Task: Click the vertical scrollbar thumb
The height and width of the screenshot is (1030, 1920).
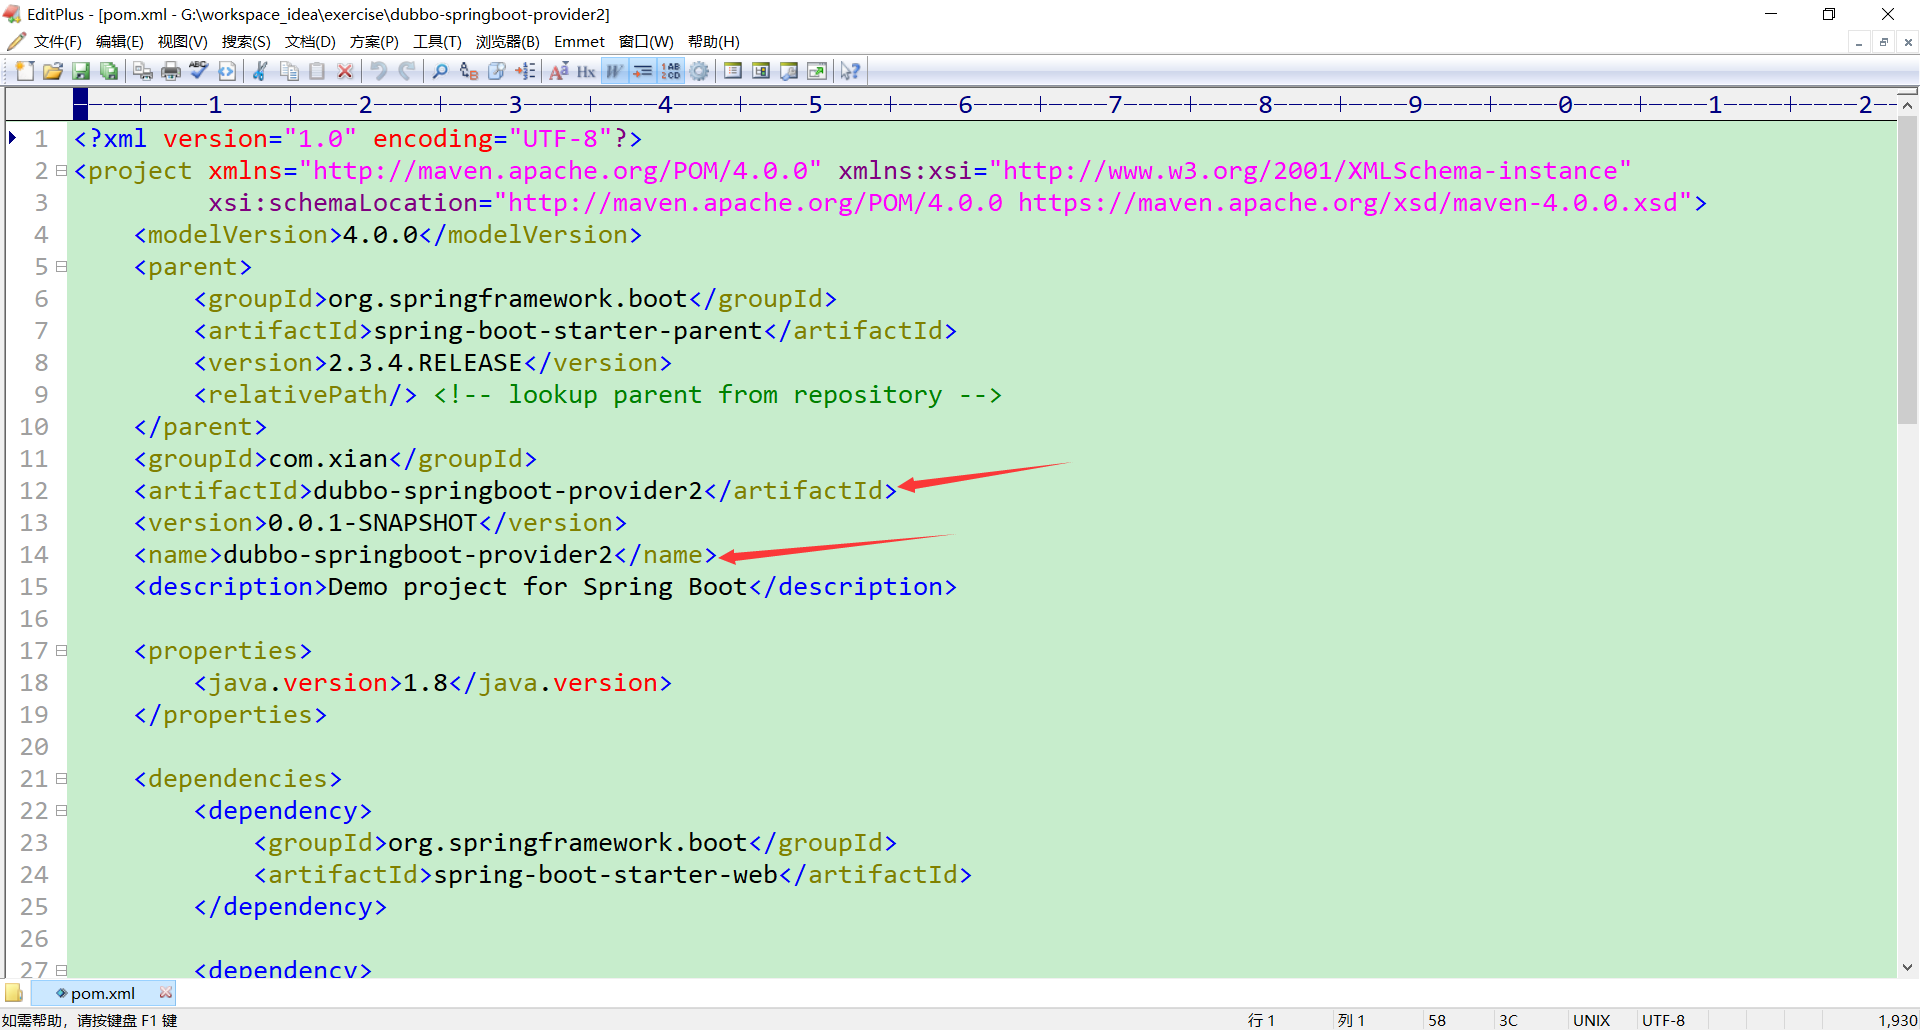Action: tap(1907, 270)
